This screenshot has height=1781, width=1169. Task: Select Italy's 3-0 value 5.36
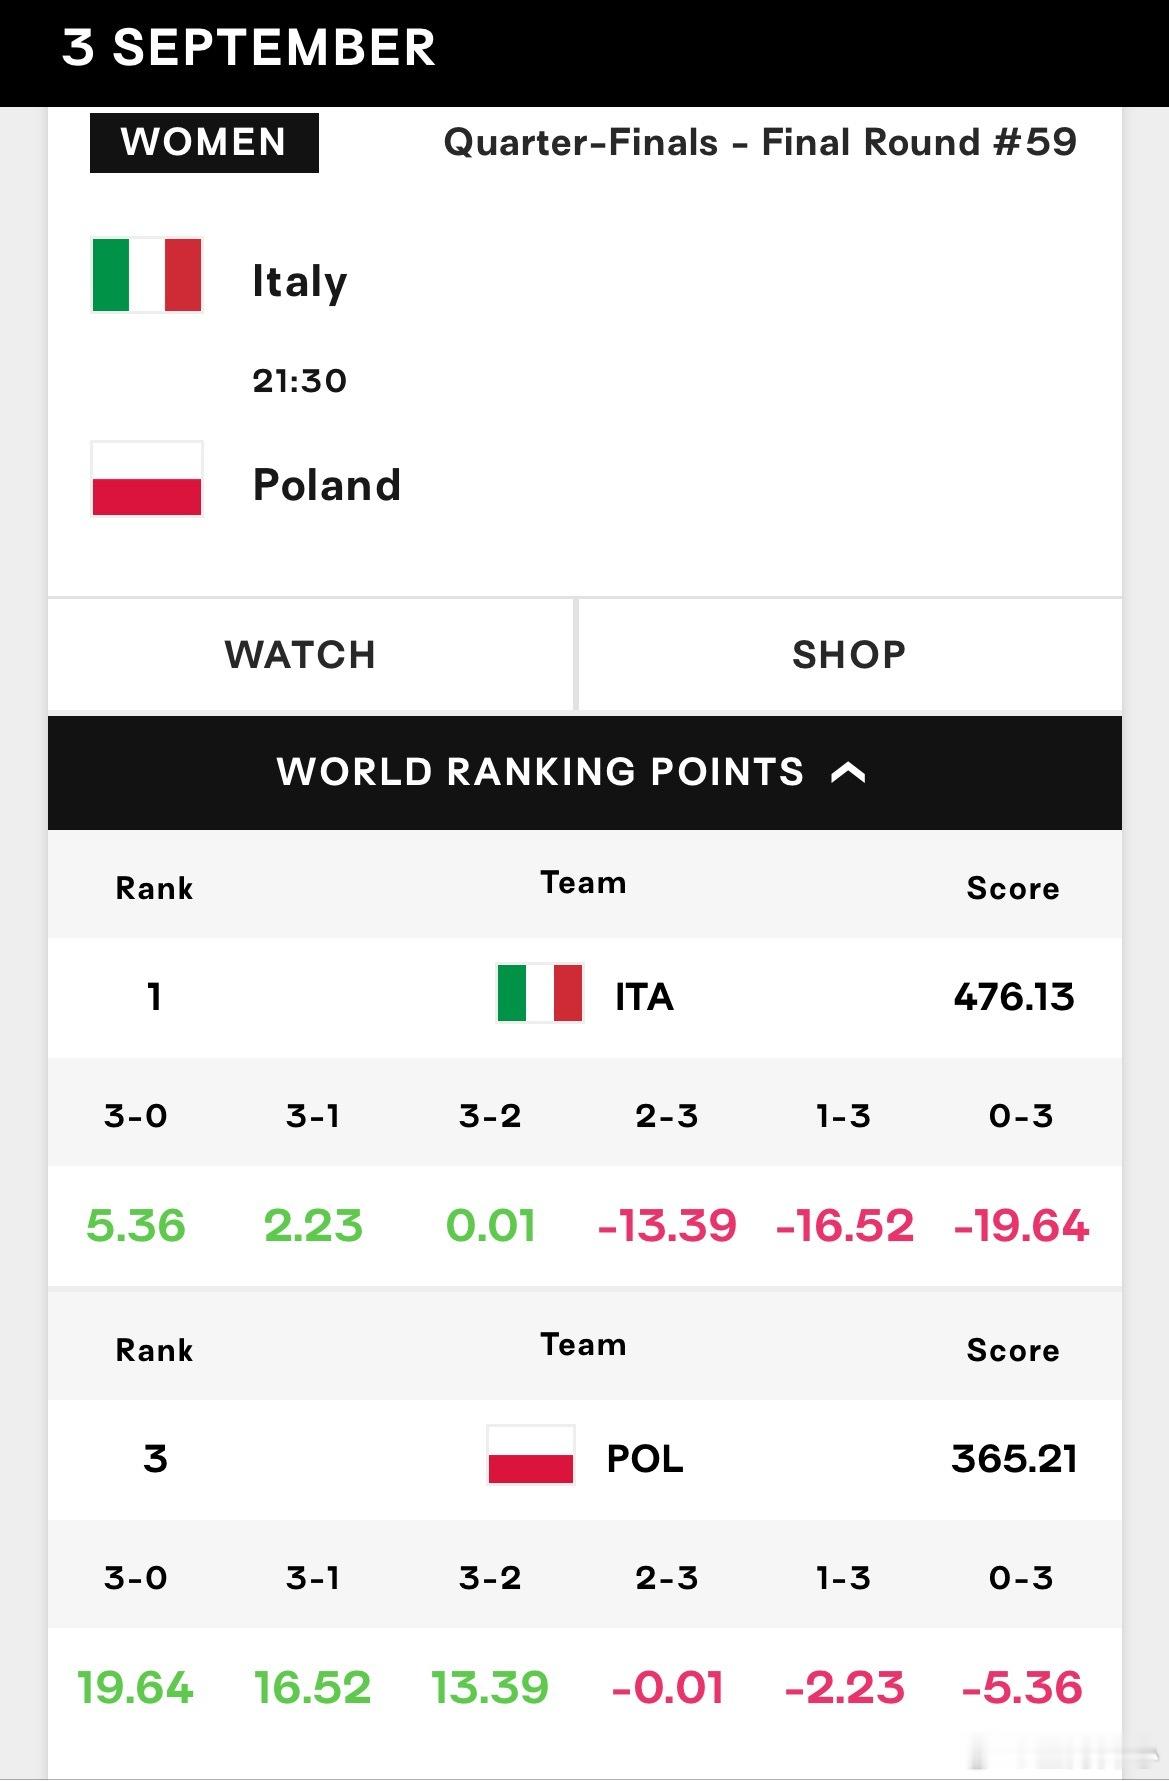click(136, 1226)
